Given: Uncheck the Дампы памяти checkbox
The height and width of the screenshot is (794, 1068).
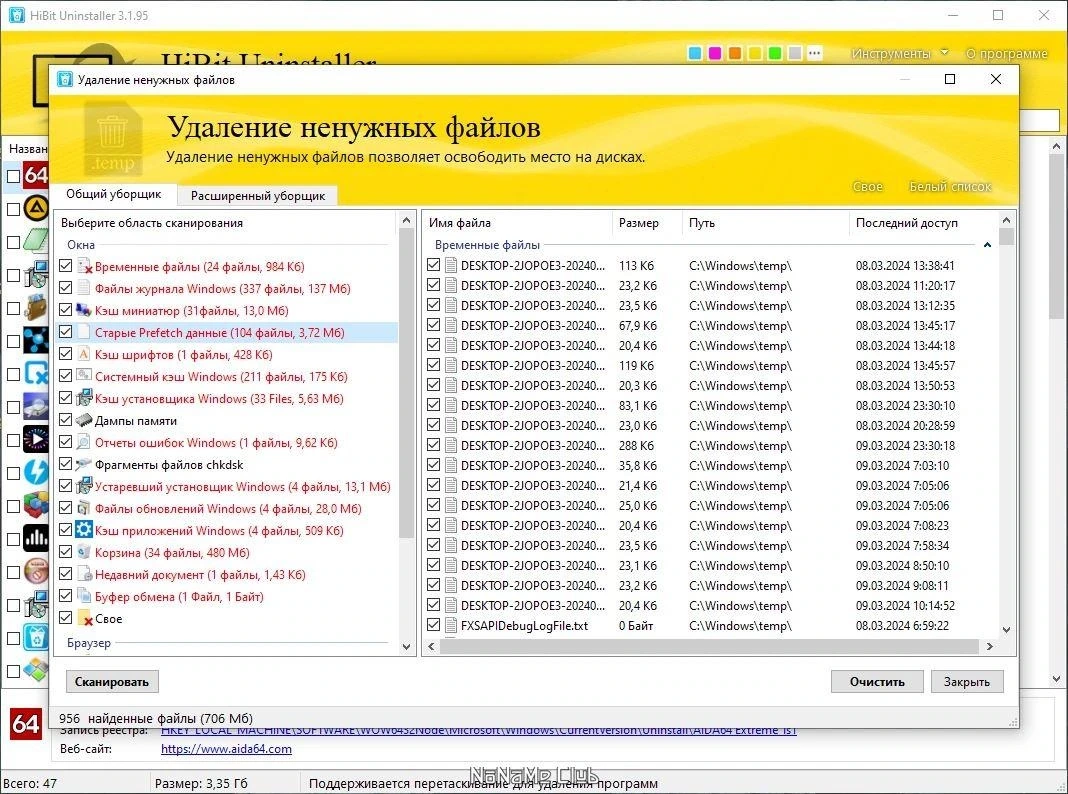Looking at the screenshot, I should coord(65,420).
